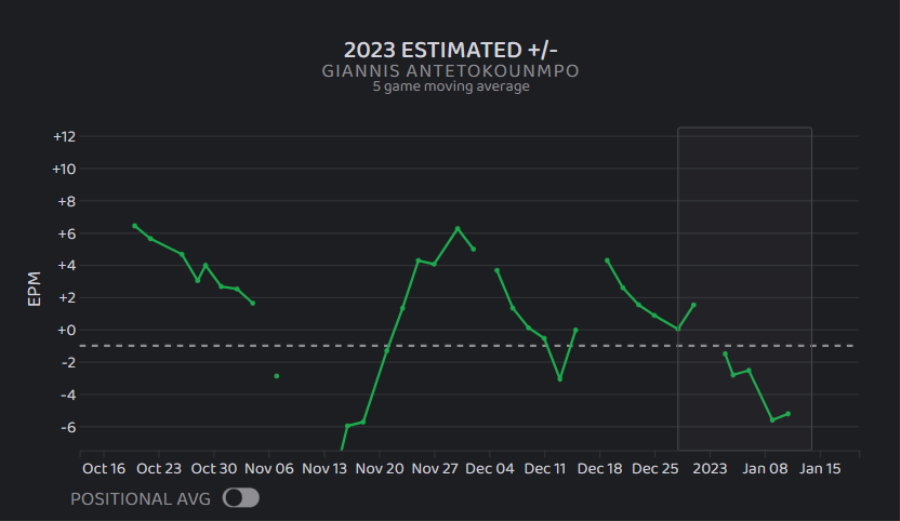Click the '2023' x-axis label
900x521 pixels.
710,469
